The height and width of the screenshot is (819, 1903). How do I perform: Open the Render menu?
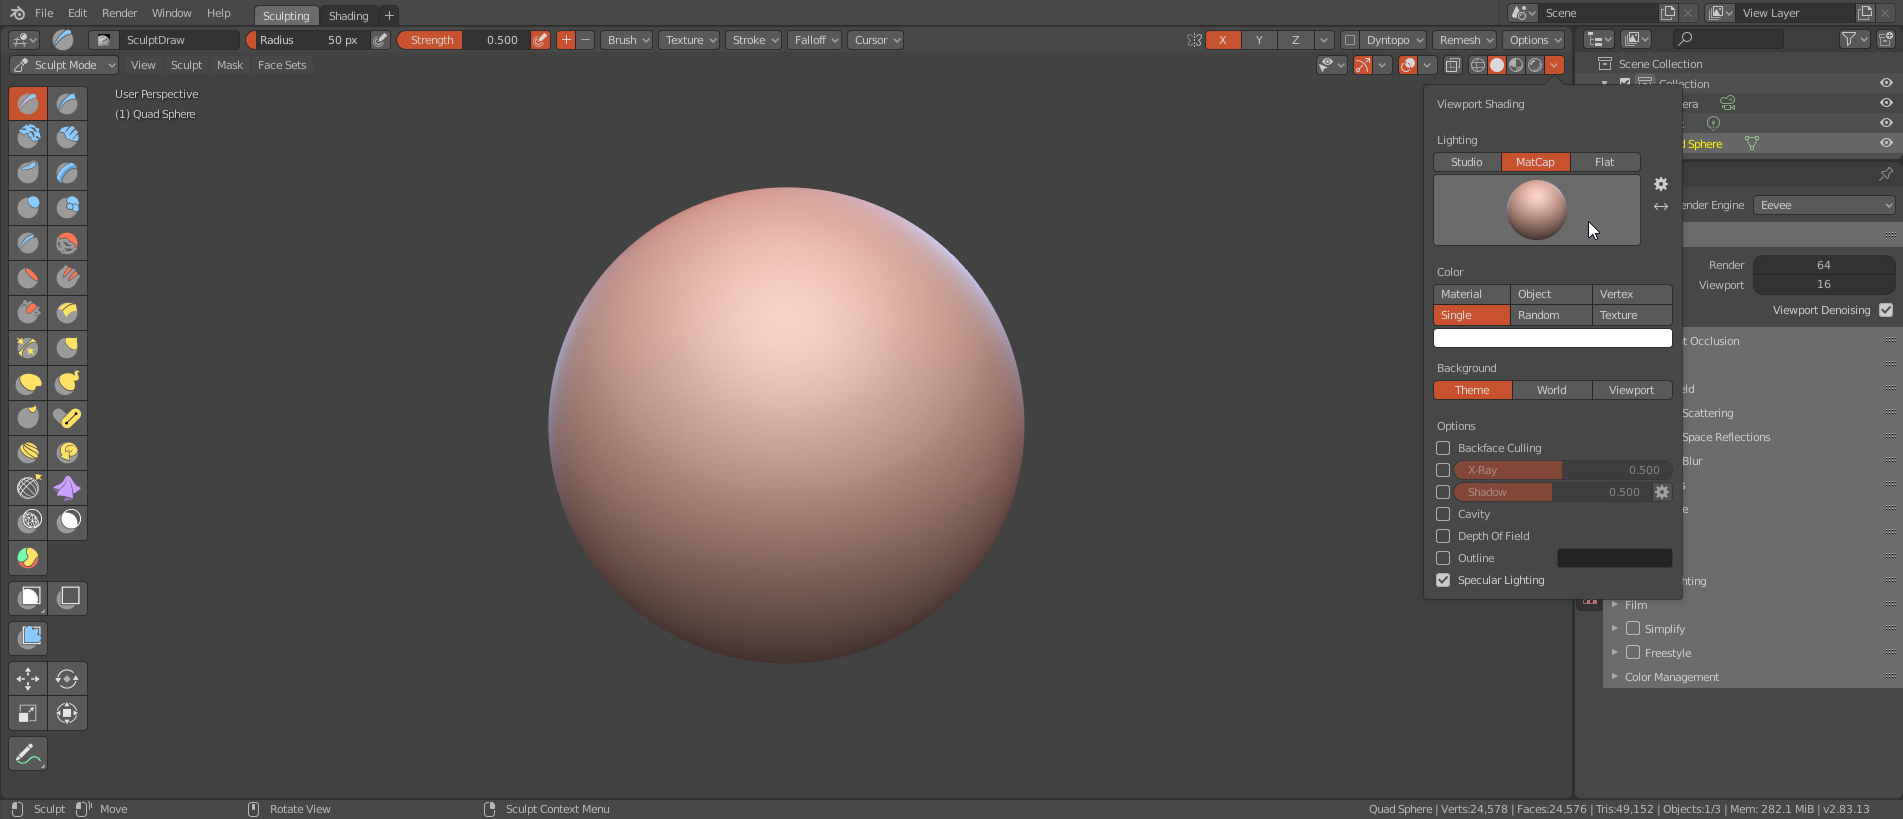point(120,13)
